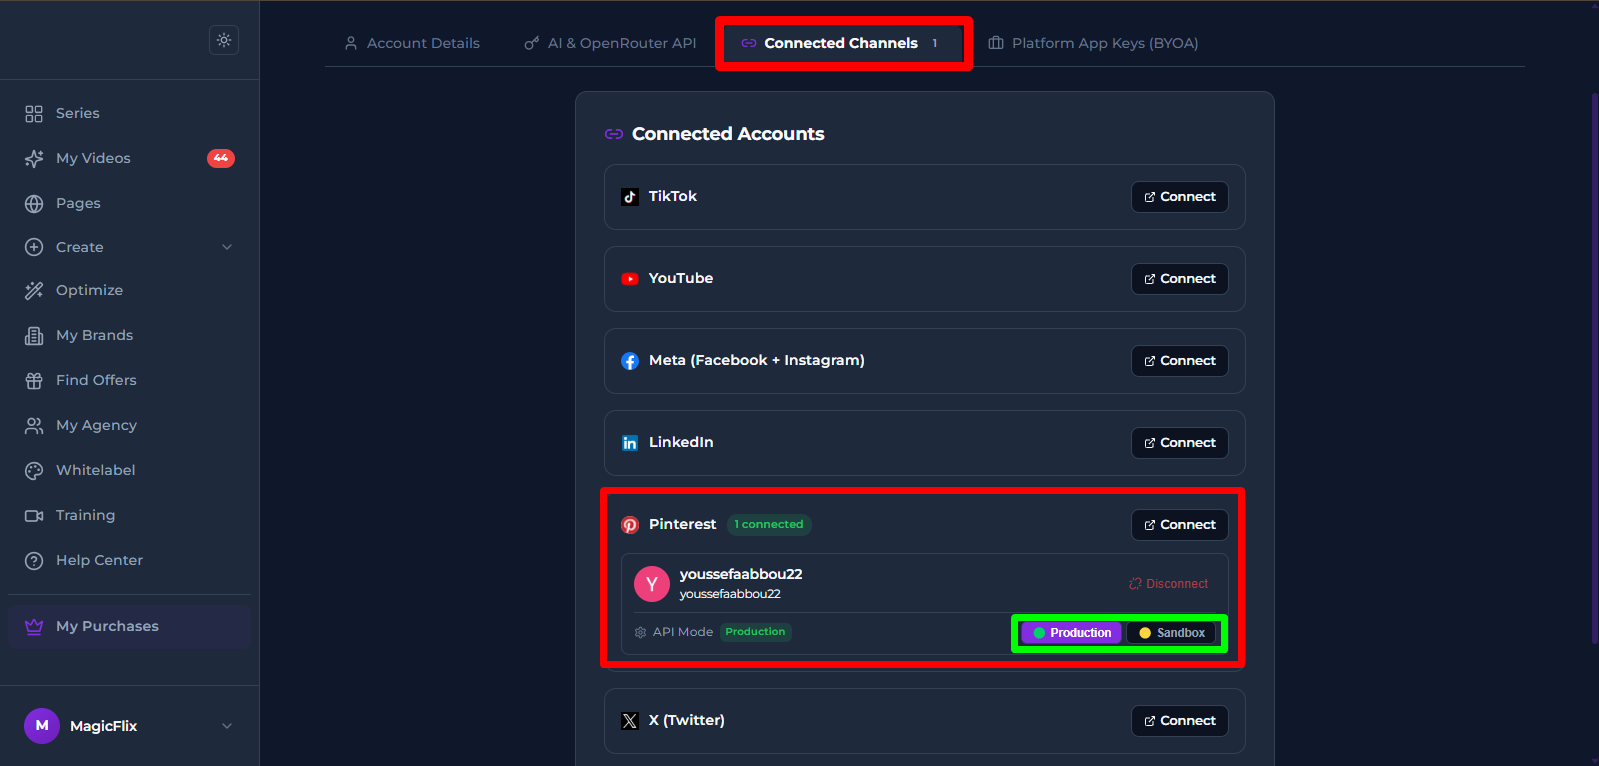Connect the YouTube account
This screenshot has width=1599, height=766.
(x=1180, y=279)
